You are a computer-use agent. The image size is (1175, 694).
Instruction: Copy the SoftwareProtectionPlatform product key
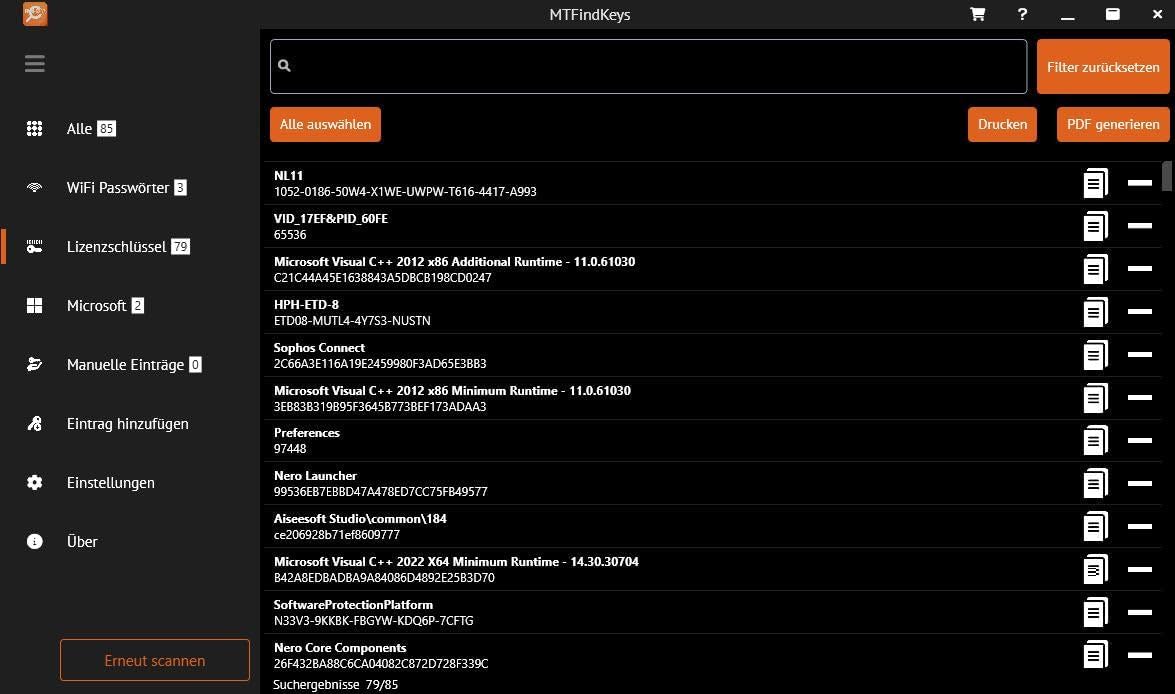pyautogui.click(x=1095, y=612)
